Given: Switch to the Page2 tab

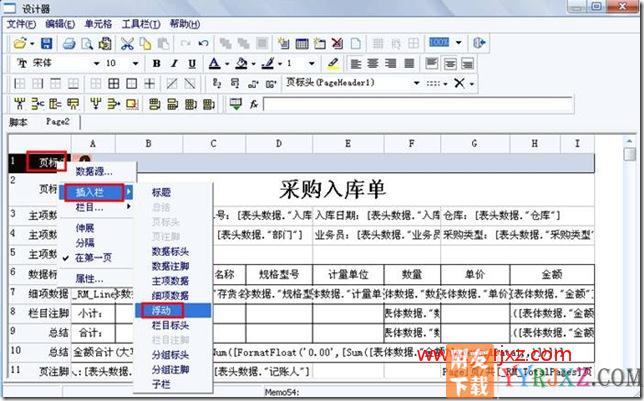Looking at the screenshot, I should tap(58, 122).
